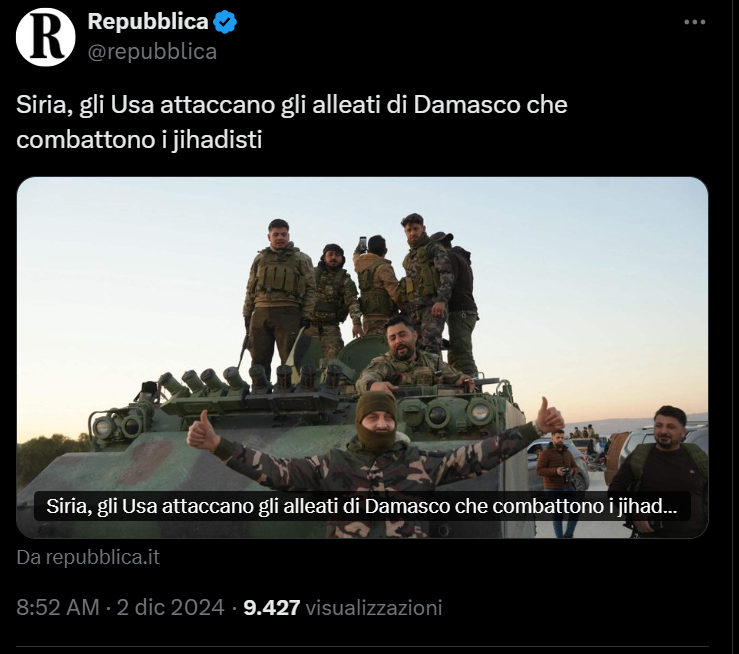Open the article preview image
Image resolution: width=739 pixels, height=654 pixels.
[x=362, y=357]
